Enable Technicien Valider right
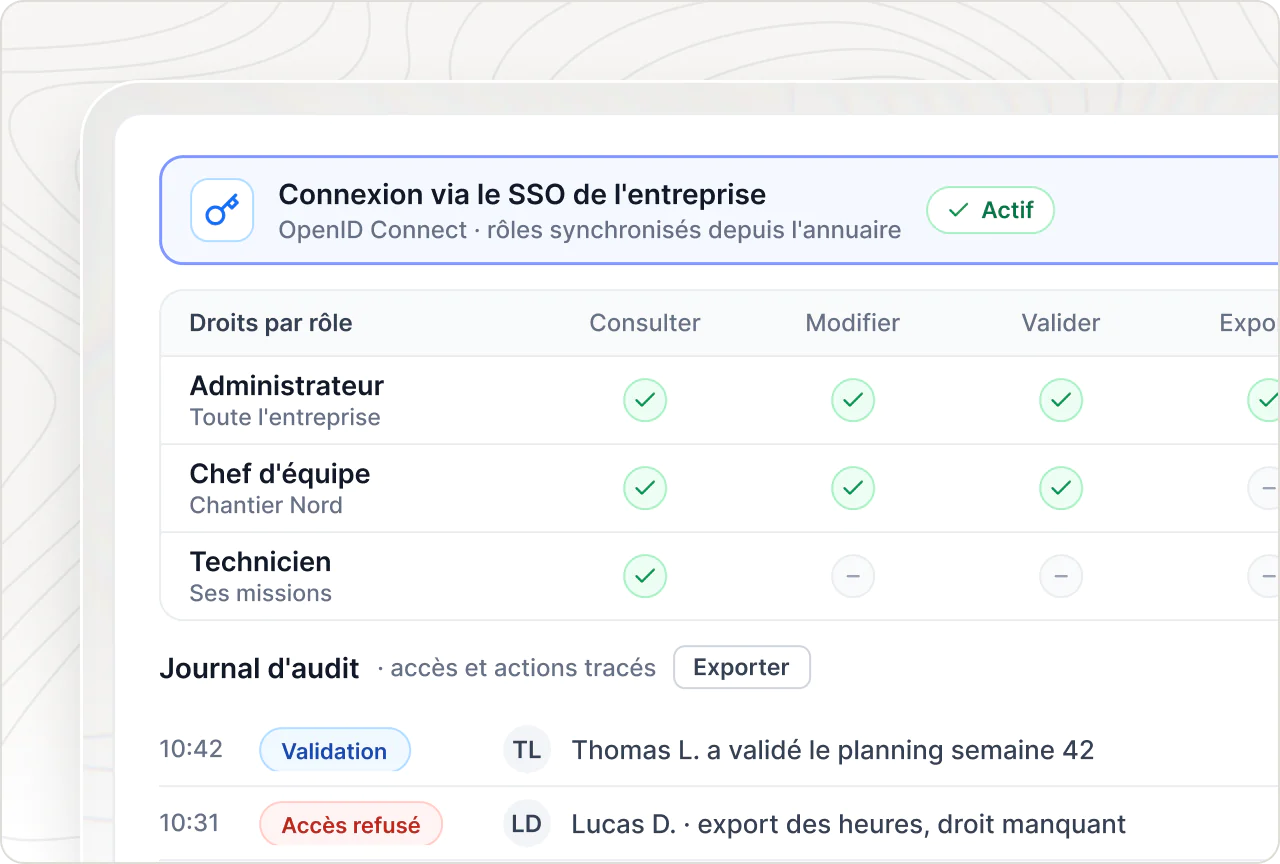 [x=1061, y=576]
